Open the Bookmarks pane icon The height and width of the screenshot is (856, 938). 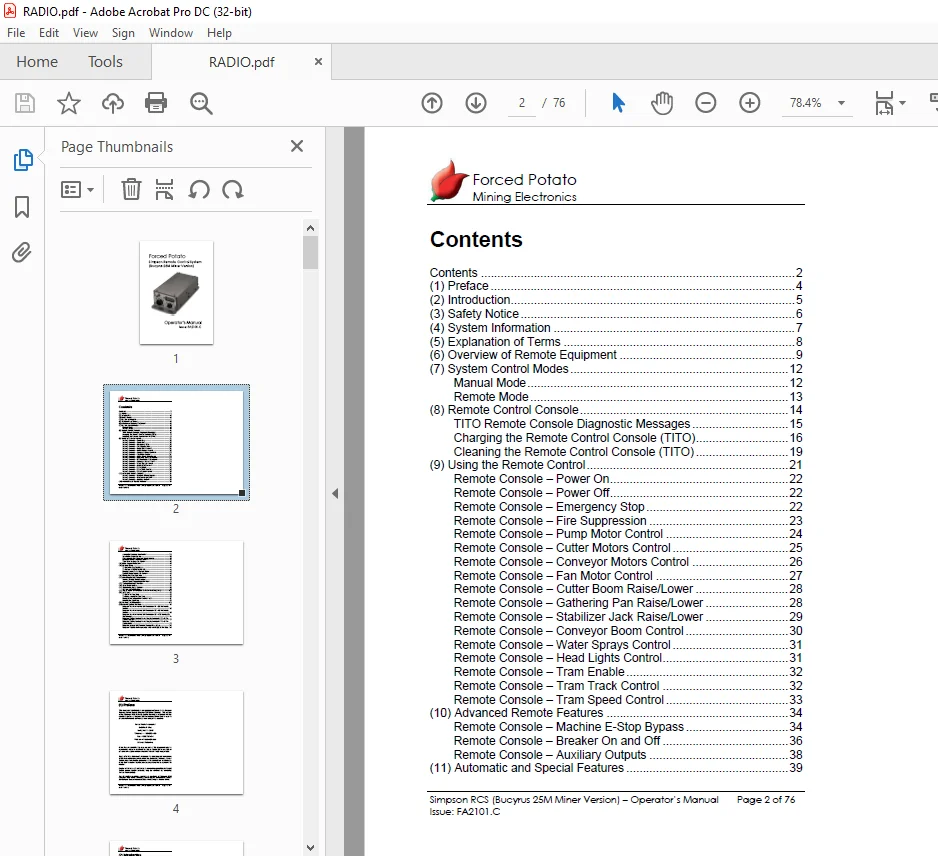click(22, 207)
